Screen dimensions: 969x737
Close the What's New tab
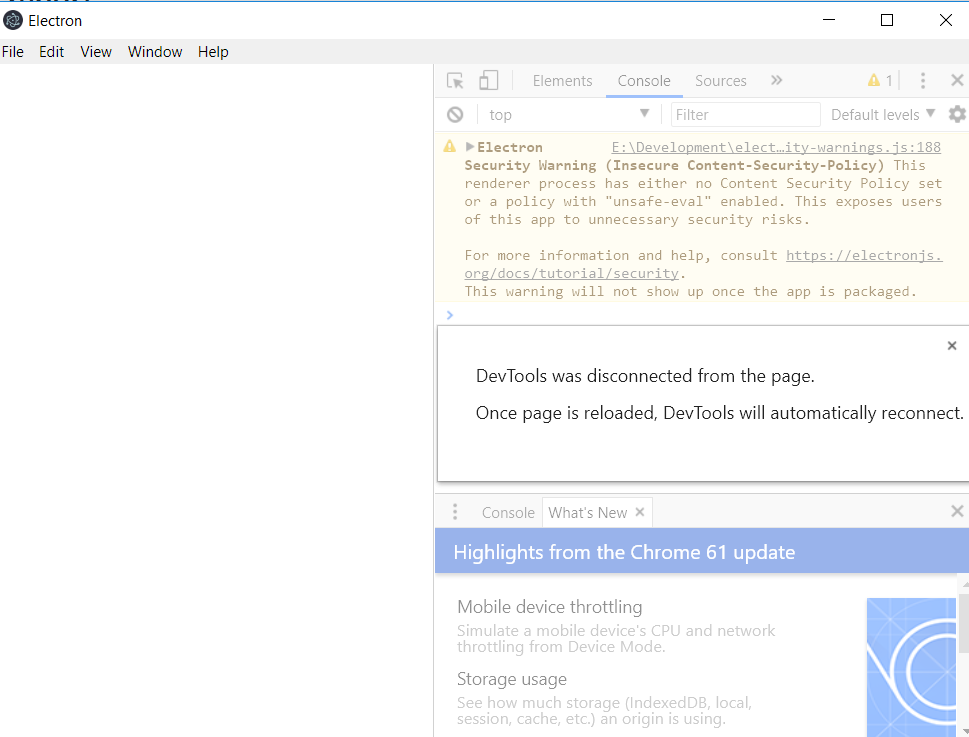coord(640,512)
